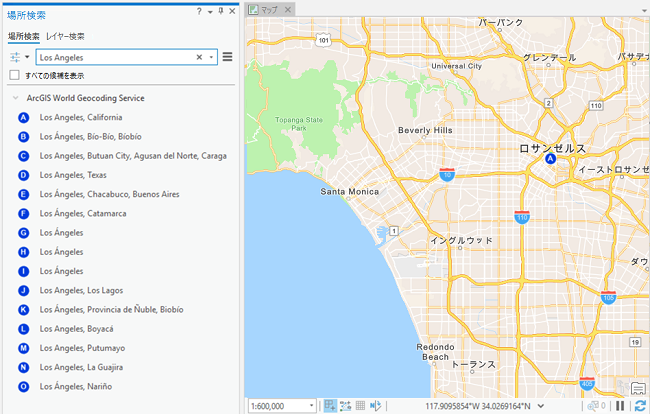Clear the Los Angeles search text
The height and width of the screenshot is (414, 650).
199,58
